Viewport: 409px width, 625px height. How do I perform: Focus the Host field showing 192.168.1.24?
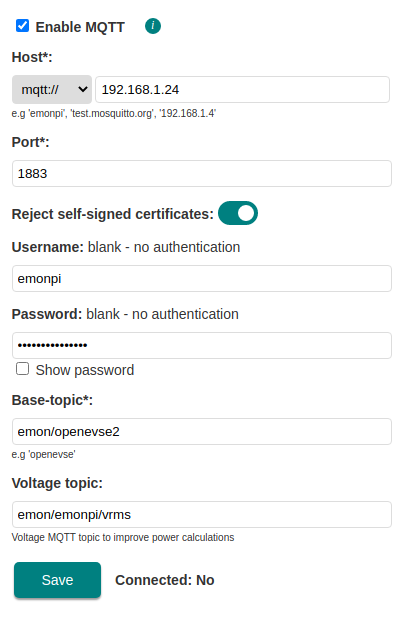pyautogui.click(x=242, y=89)
